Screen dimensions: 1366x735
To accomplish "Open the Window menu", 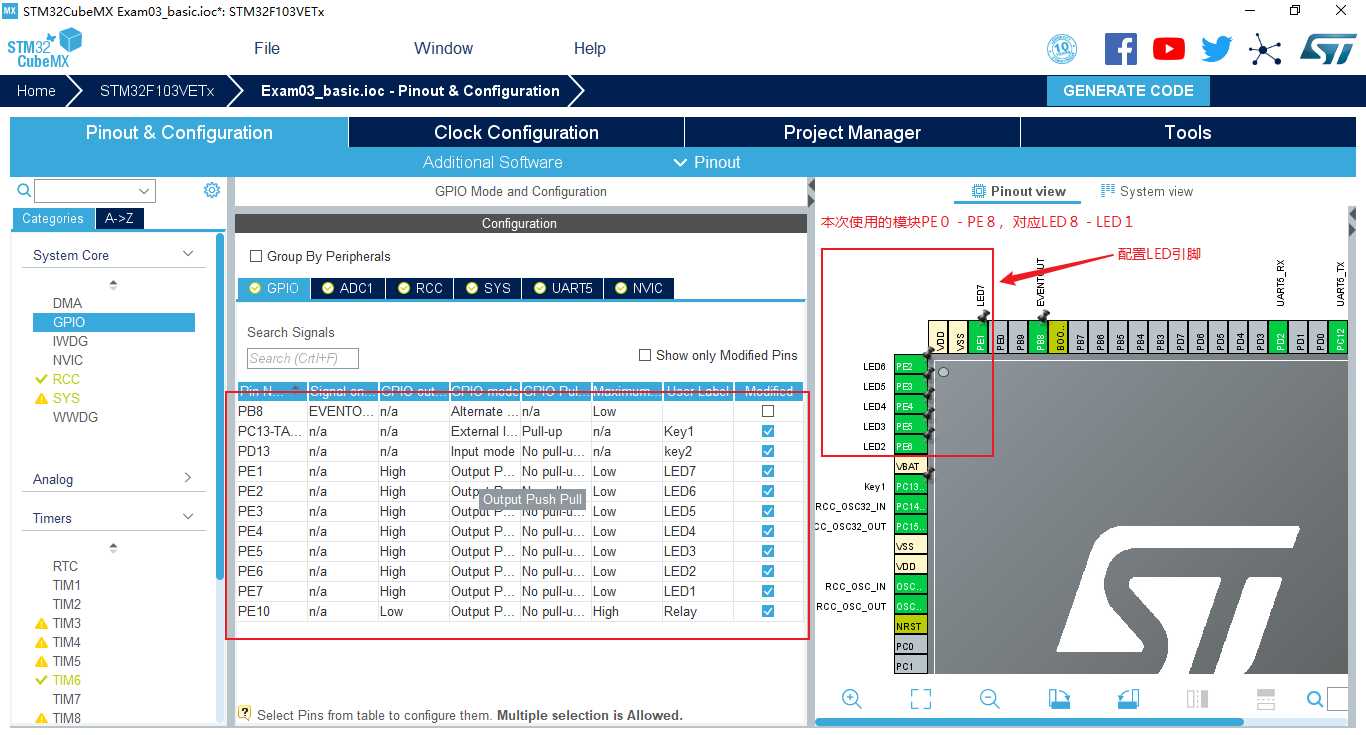I will click(x=443, y=48).
